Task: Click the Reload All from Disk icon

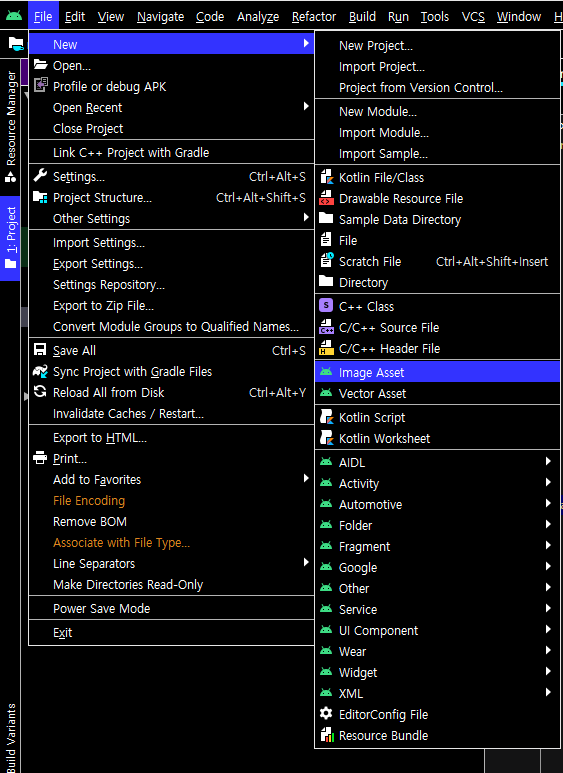Action: [40, 392]
